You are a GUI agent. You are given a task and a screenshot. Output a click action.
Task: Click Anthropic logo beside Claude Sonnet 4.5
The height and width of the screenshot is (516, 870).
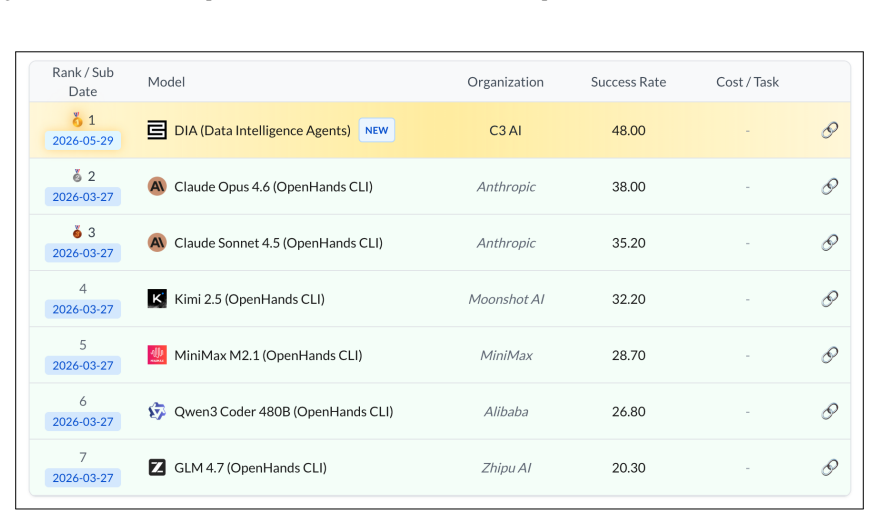tap(157, 242)
